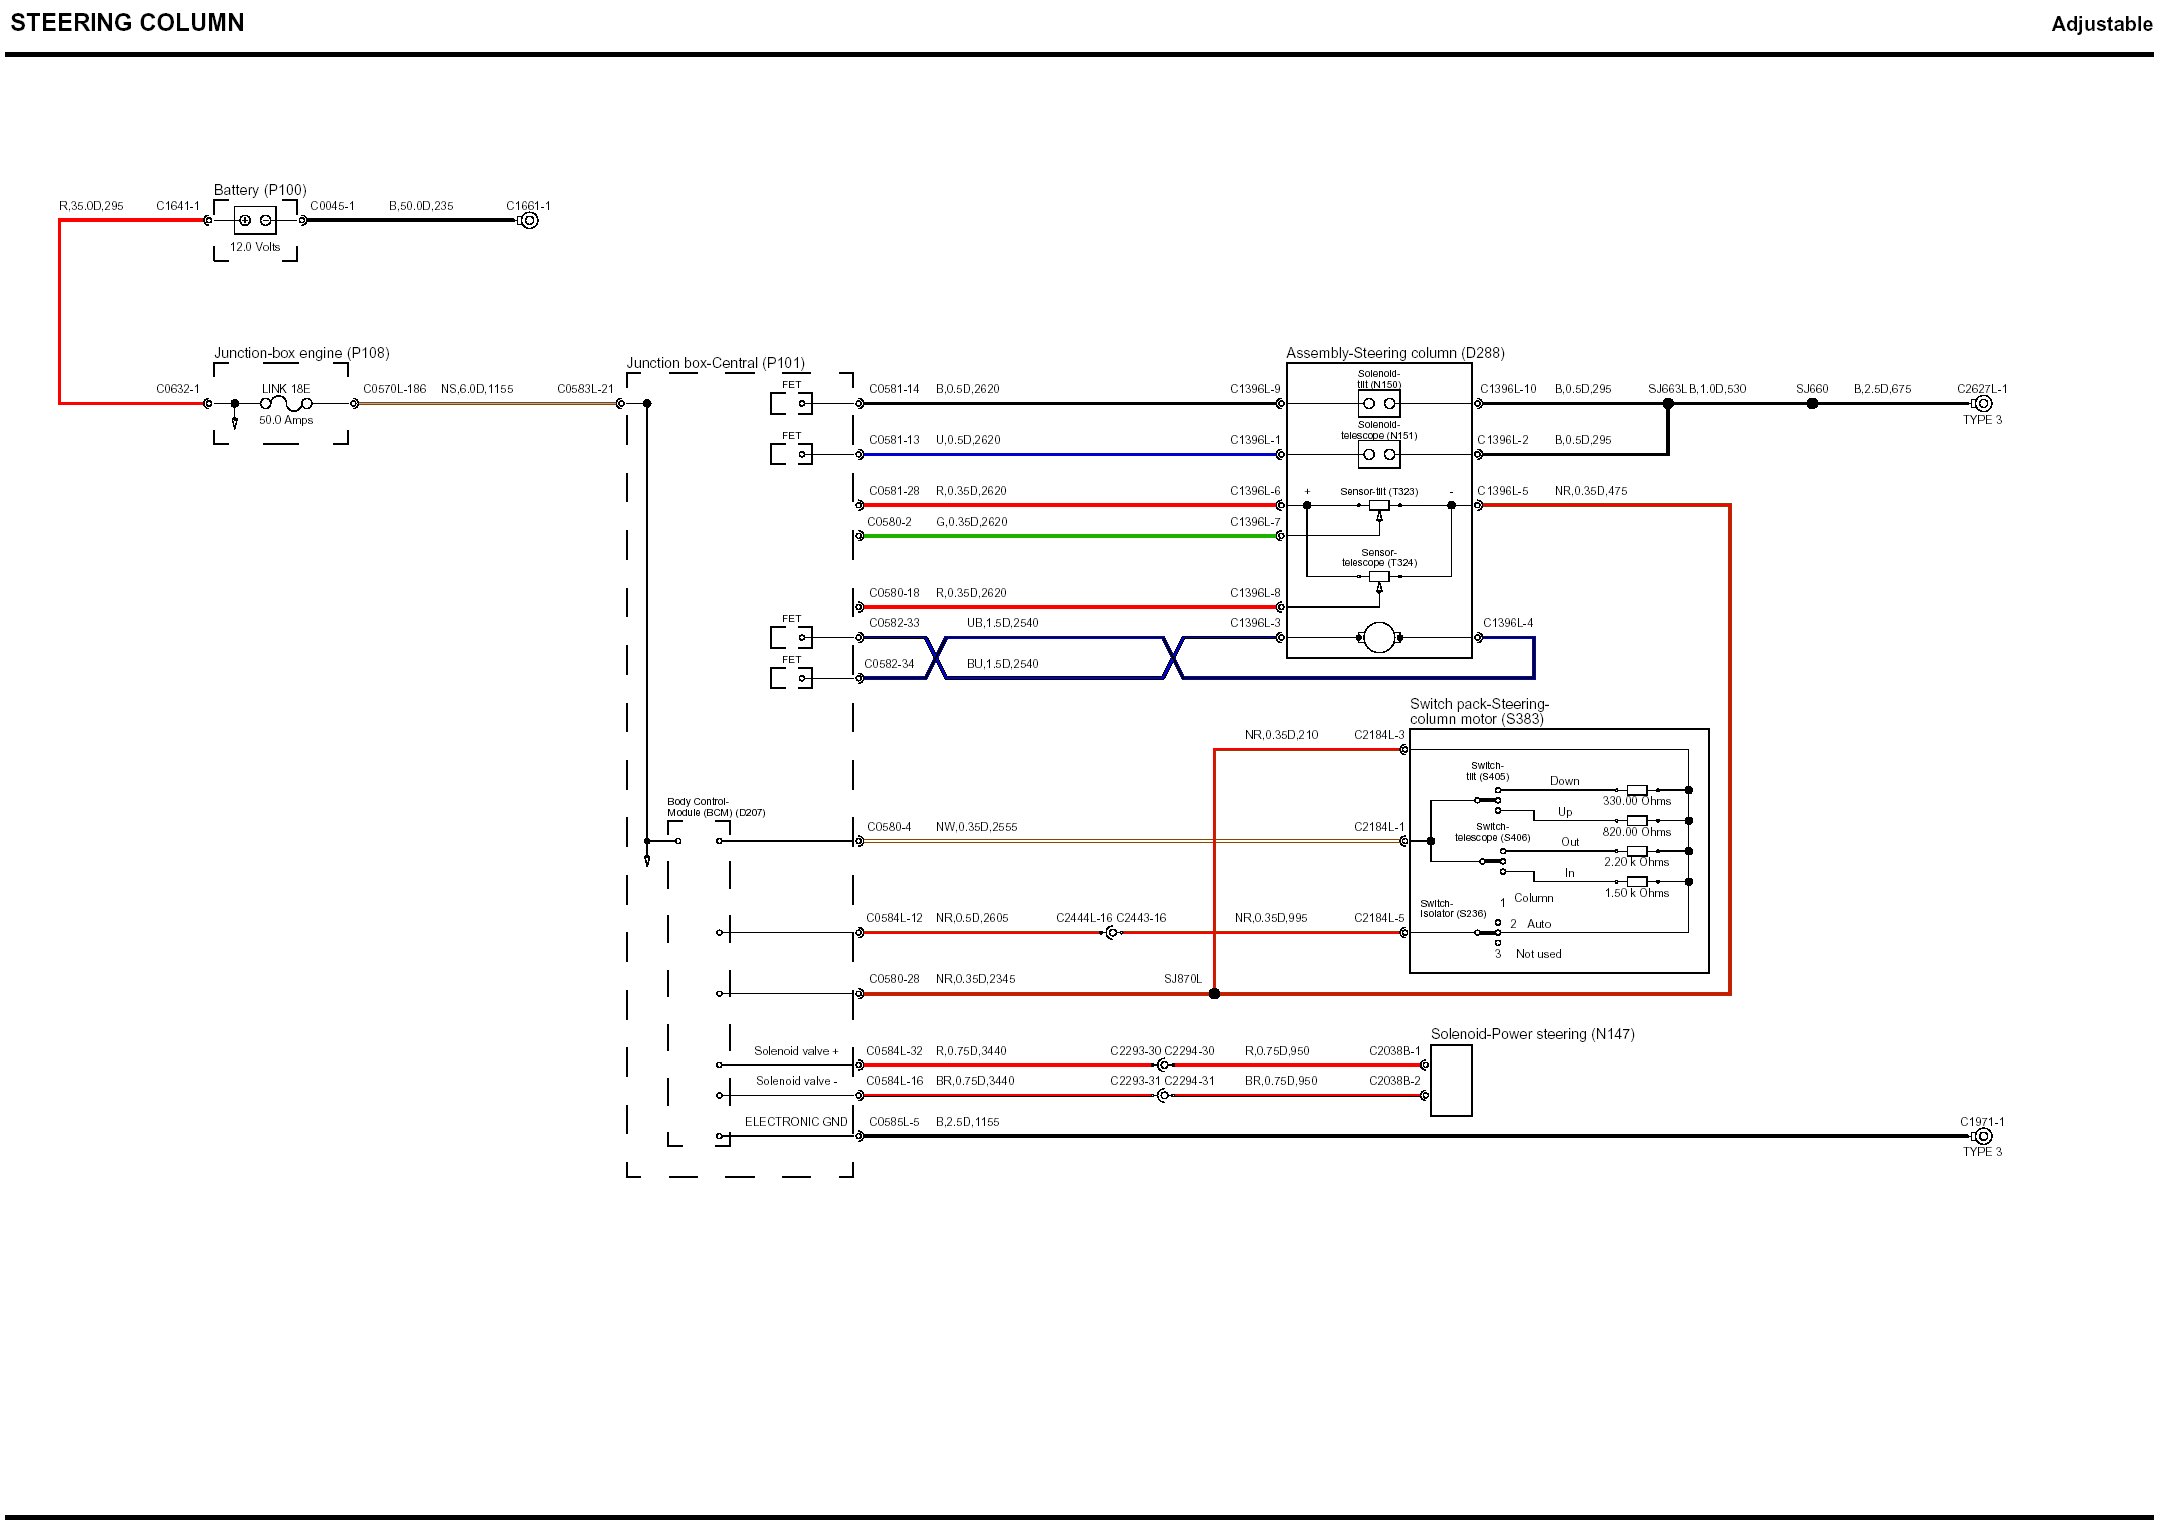
Task: Click the SJ660 splice junction dot
Action: click(1812, 403)
